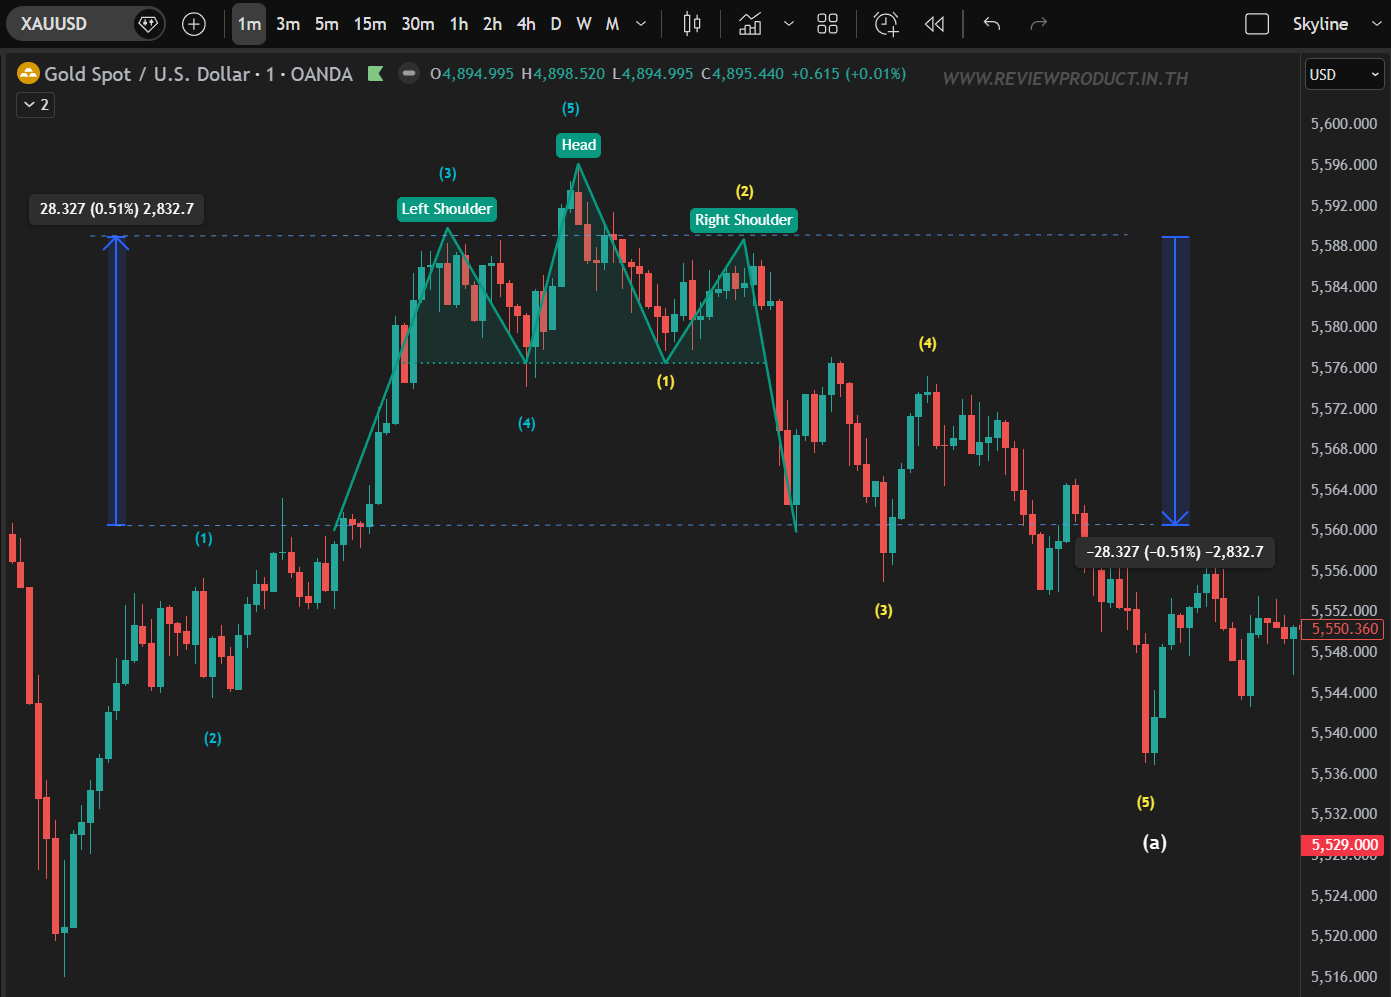Click the undo arrow

tap(992, 24)
